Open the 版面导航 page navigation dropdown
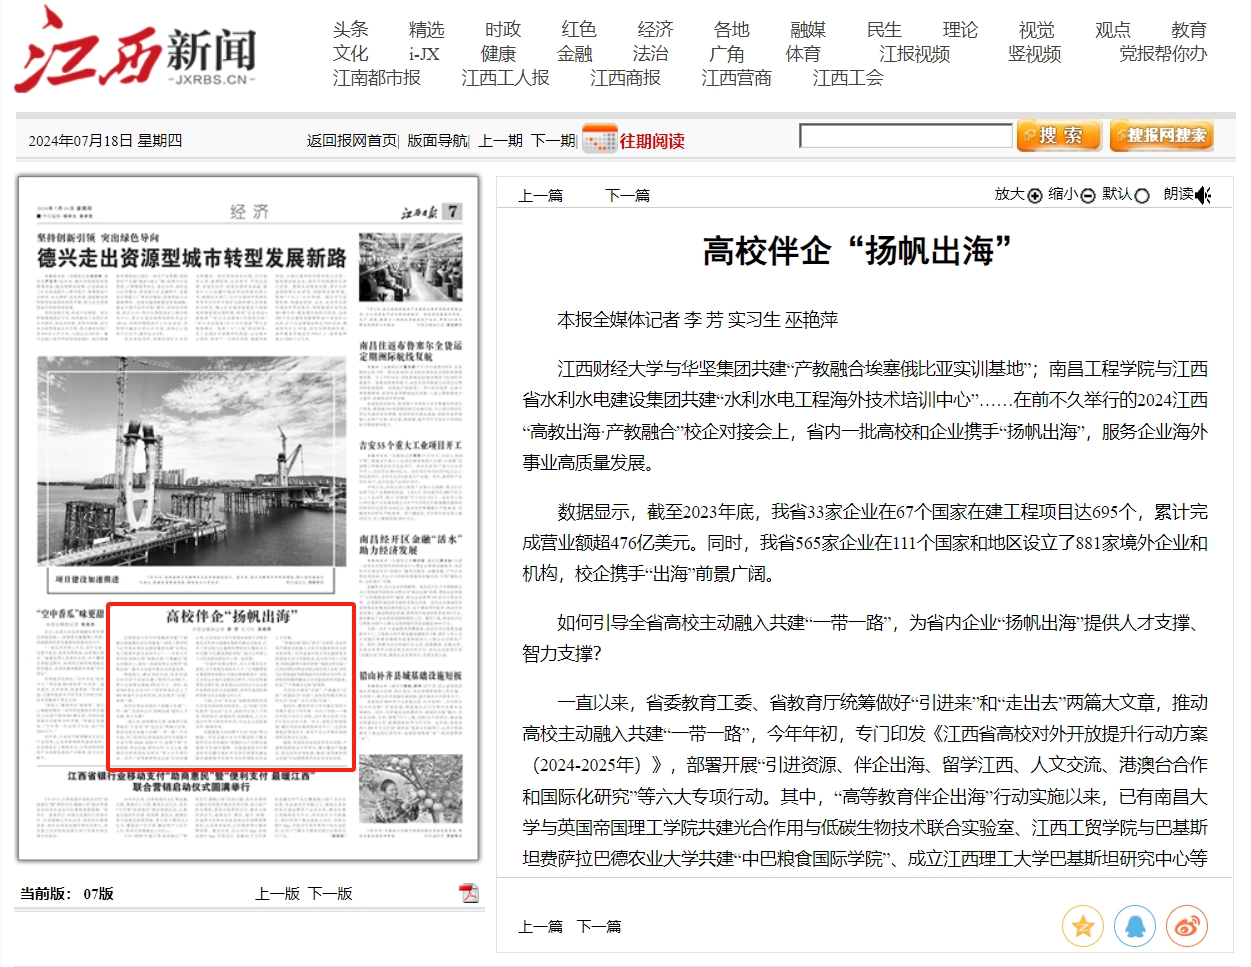The width and height of the screenshot is (1251, 967). tap(436, 141)
